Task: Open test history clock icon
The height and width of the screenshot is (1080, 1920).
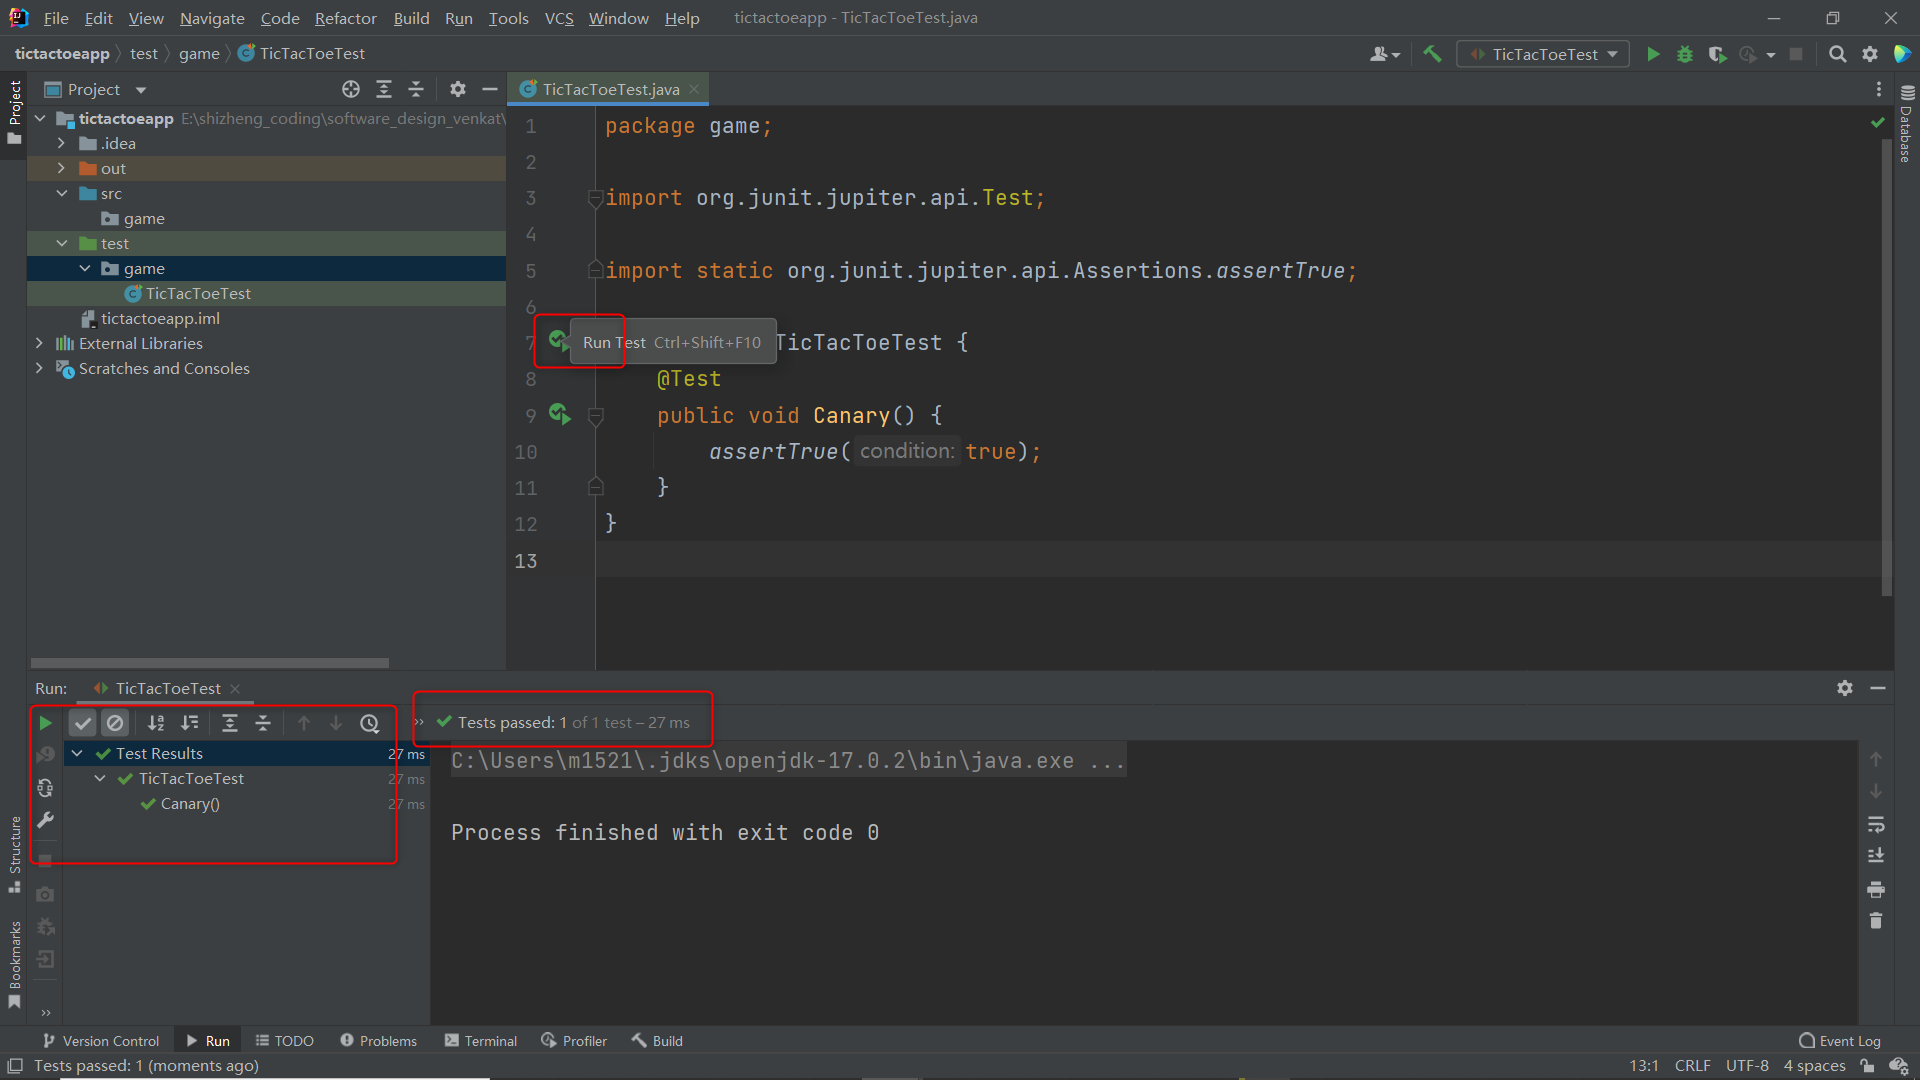Action: tap(370, 723)
